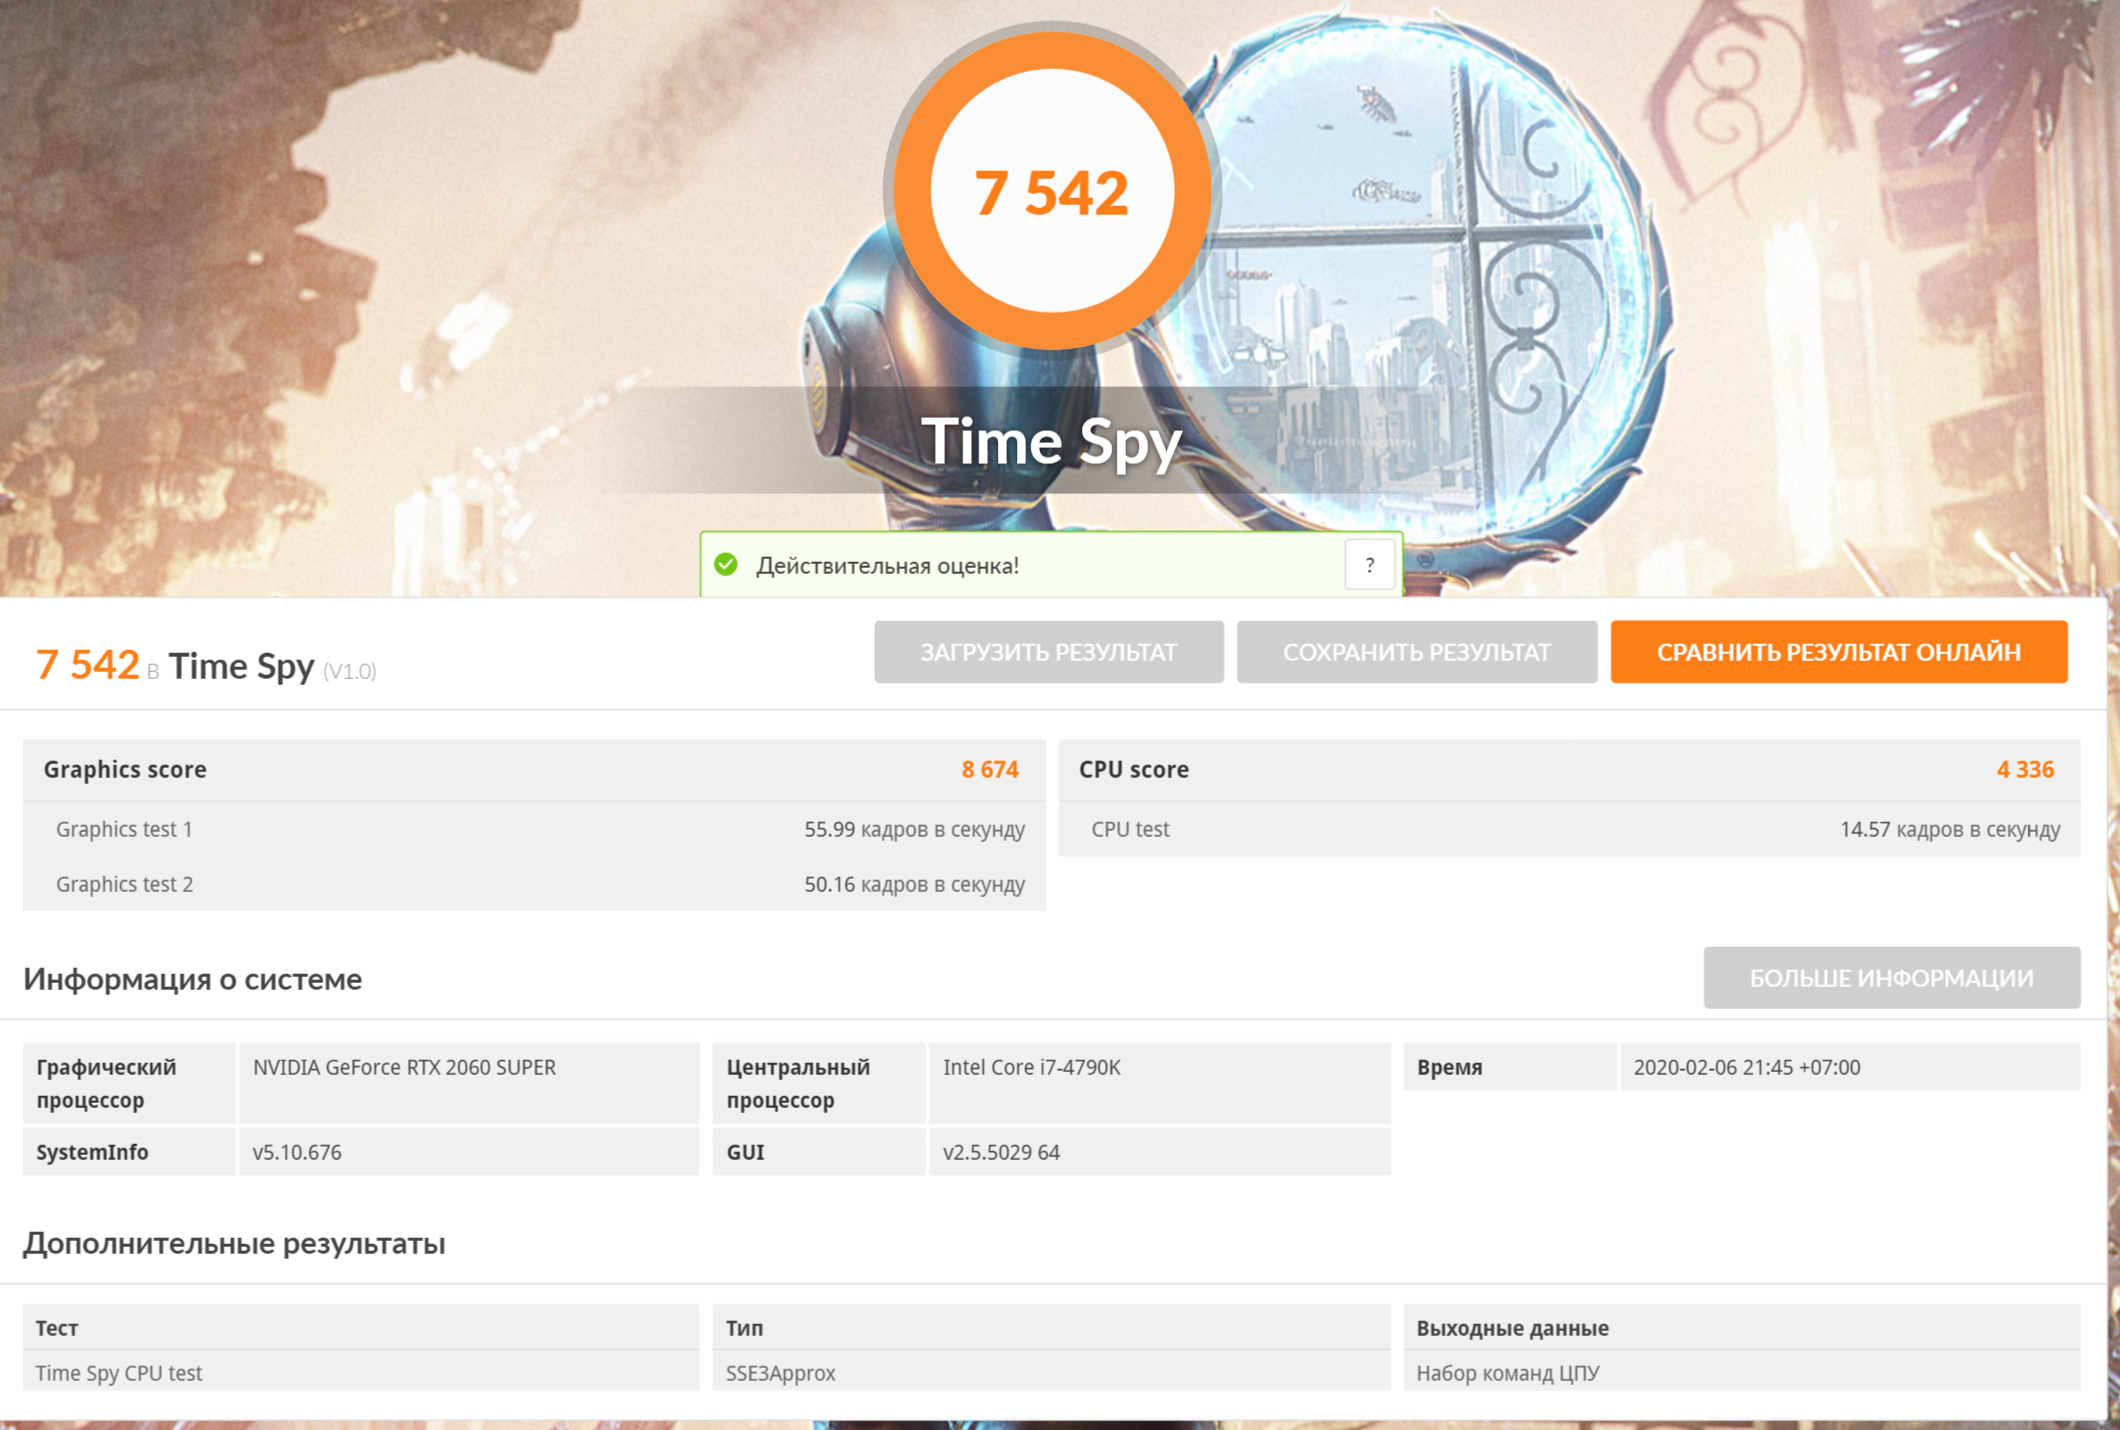
Task: Click the Графический процессор label
Action: click(107, 1083)
